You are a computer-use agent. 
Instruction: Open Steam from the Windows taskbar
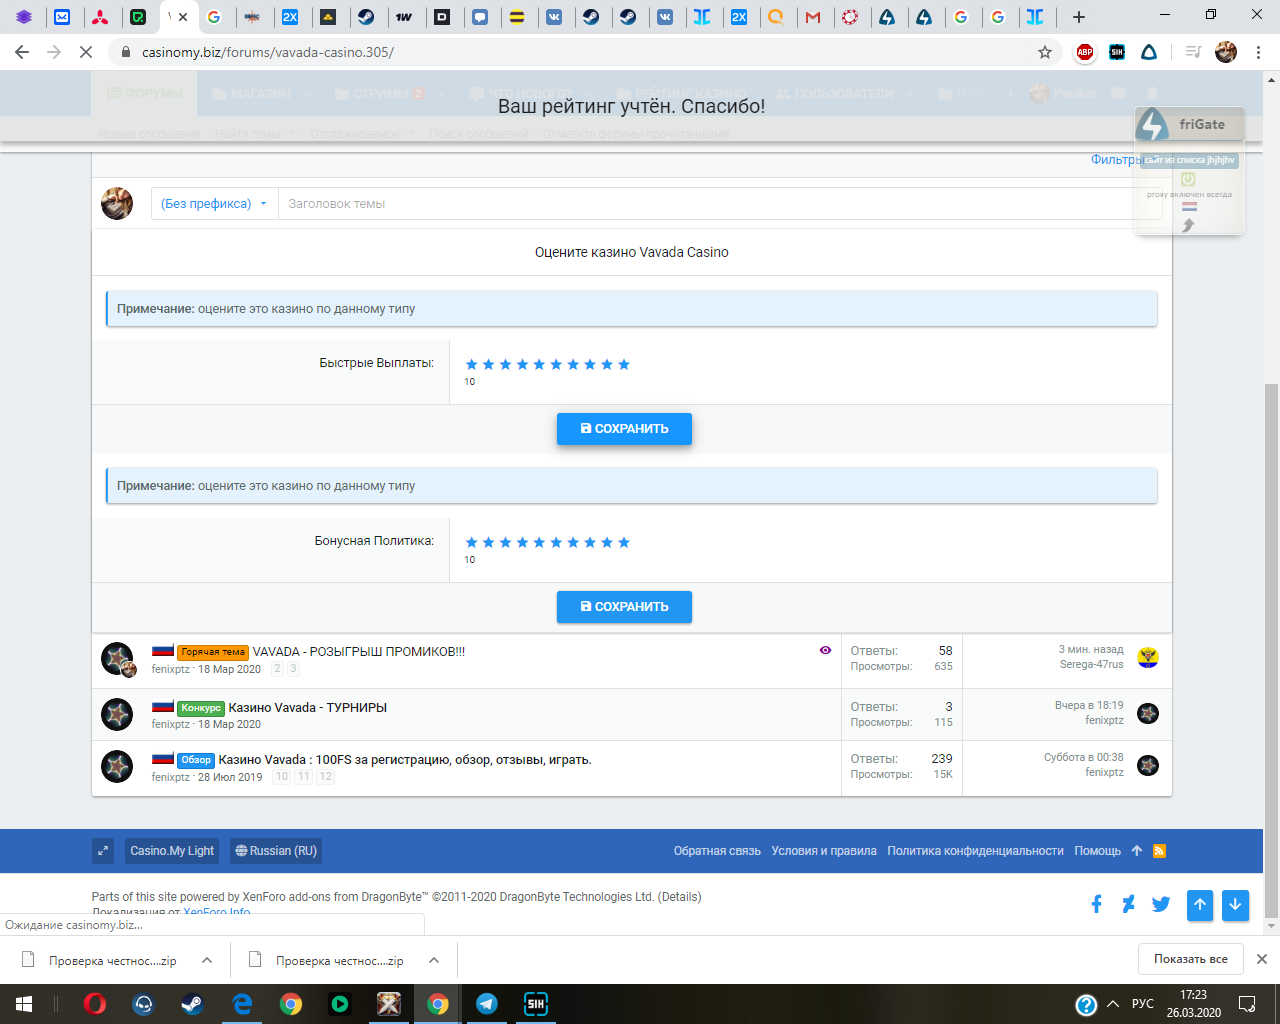pos(192,1004)
